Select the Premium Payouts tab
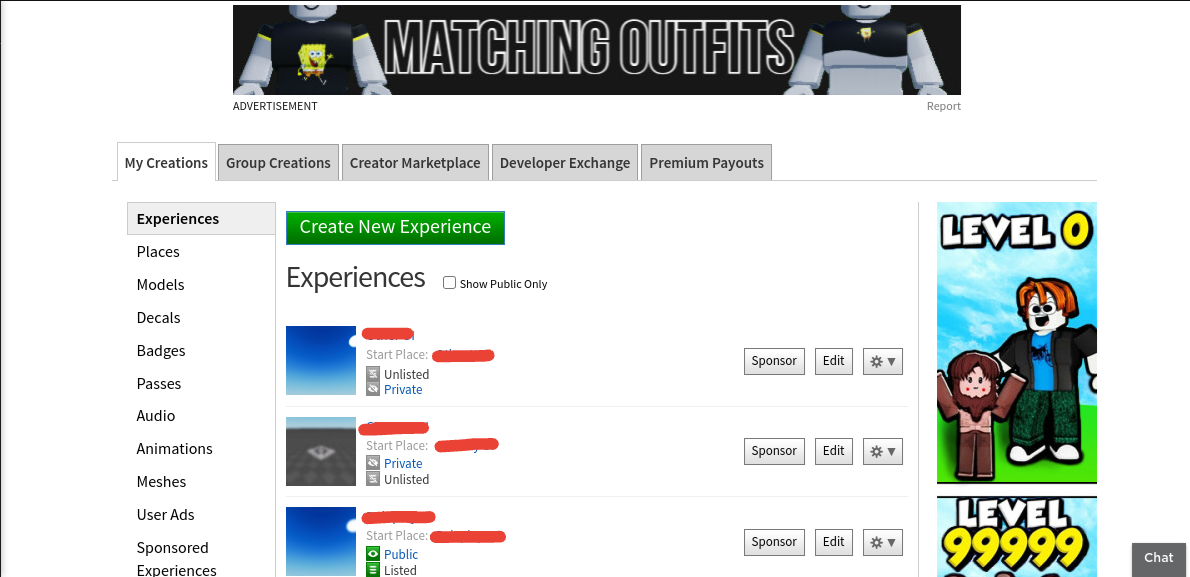Image resolution: width=1190 pixels, height=577 pixels. pos(707,162)
